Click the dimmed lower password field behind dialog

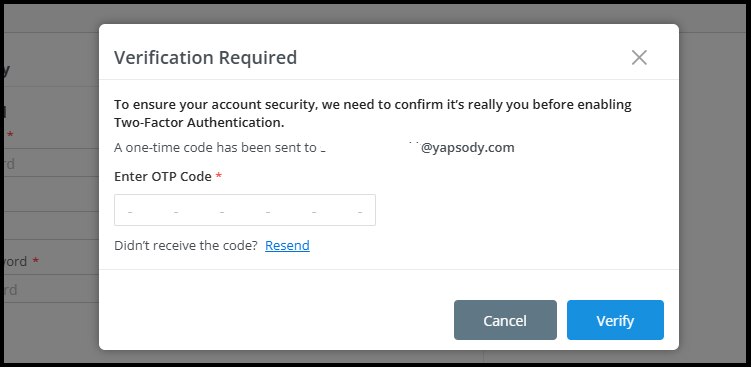[51, 289]
